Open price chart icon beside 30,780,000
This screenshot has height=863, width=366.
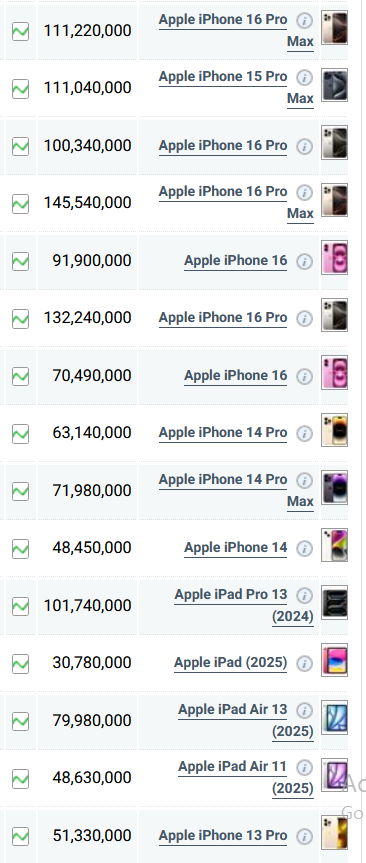coord(20,663)
